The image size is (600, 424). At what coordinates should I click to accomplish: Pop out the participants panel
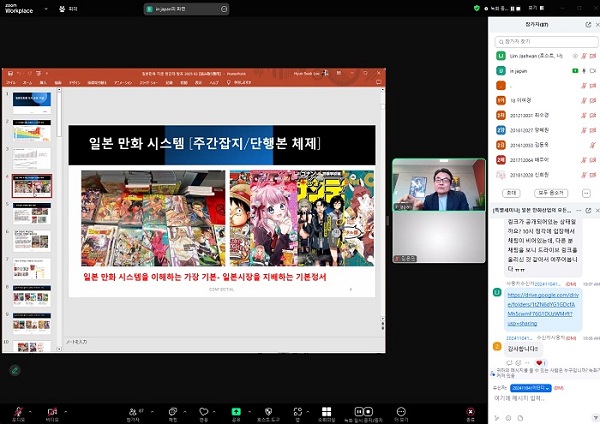point(588,24)
